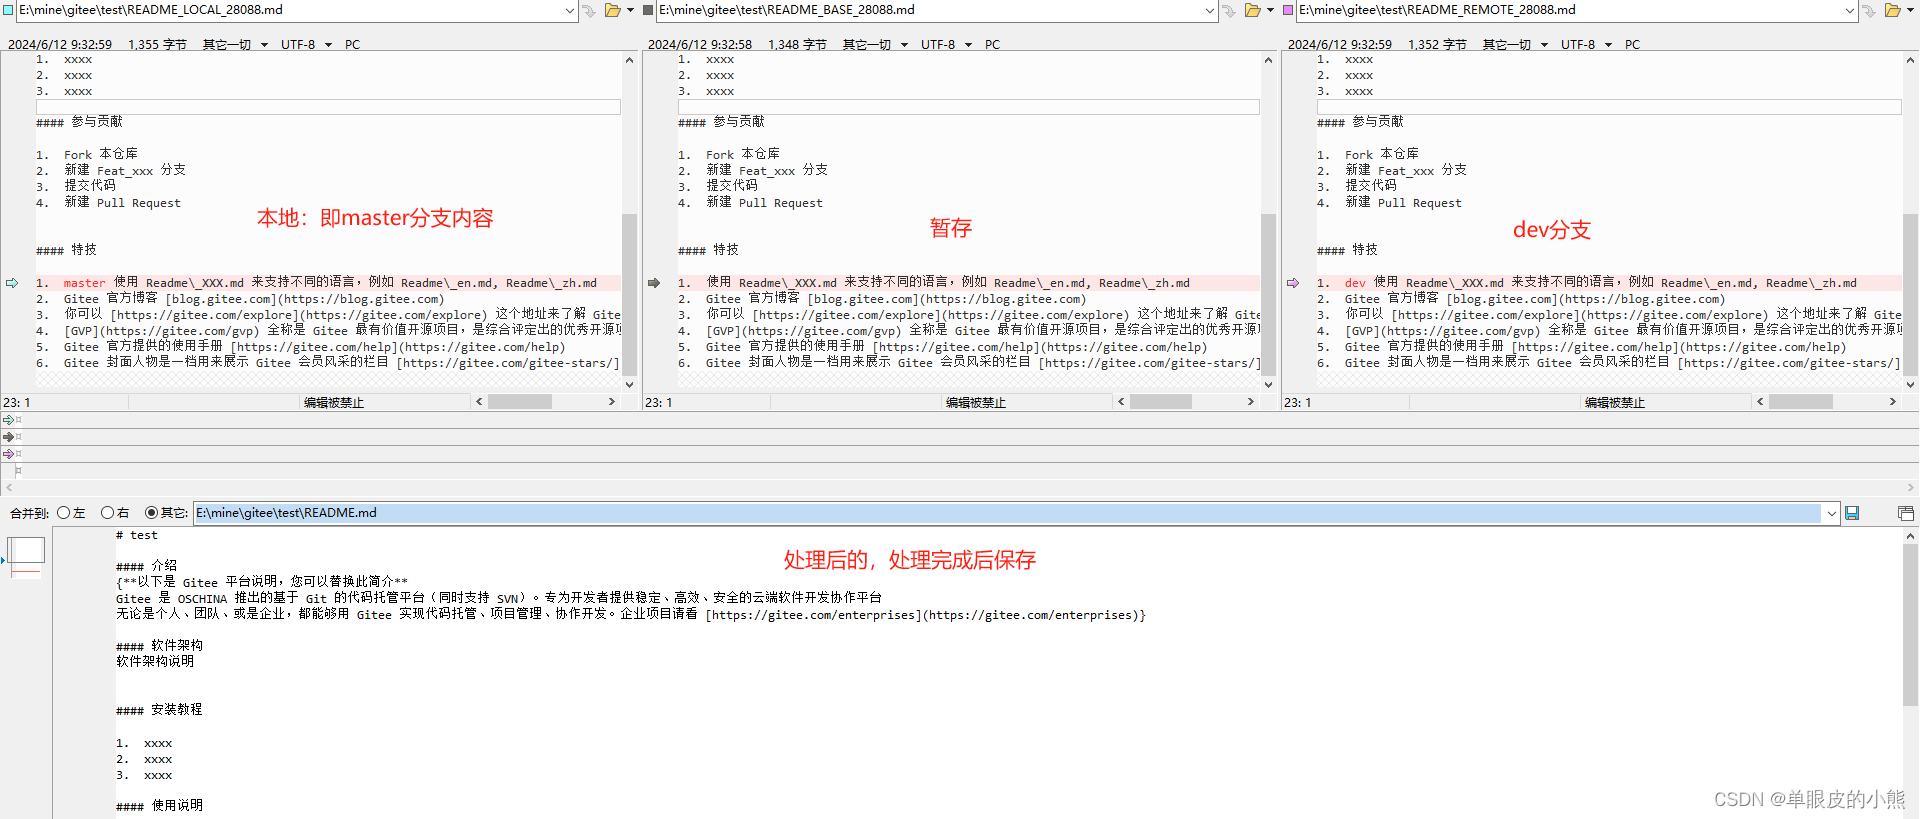
Task: Click the '#### 参与贡献' heading in the BASE pane
Action: point(721,122)
